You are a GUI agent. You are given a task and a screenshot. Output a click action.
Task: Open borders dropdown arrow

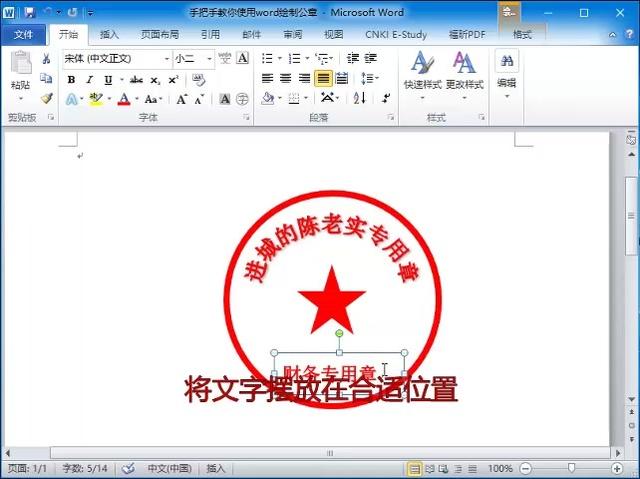click(x=306, y=98)
